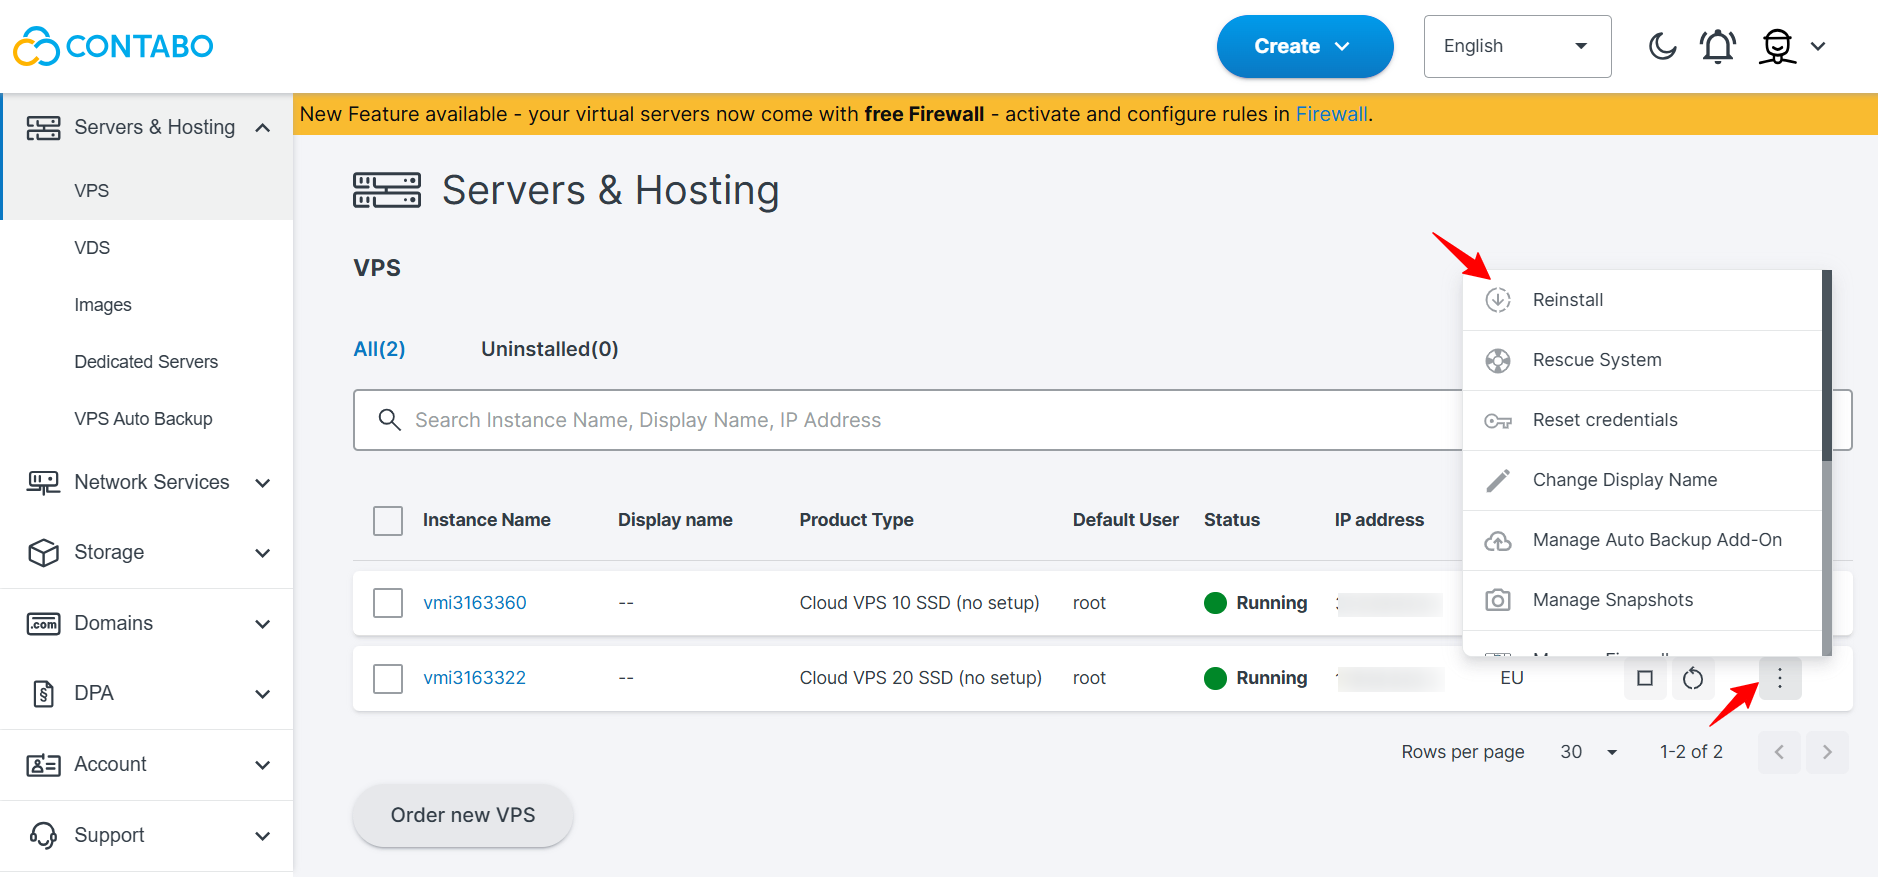
Task: Go to next page arrow
Action: 1827,752
